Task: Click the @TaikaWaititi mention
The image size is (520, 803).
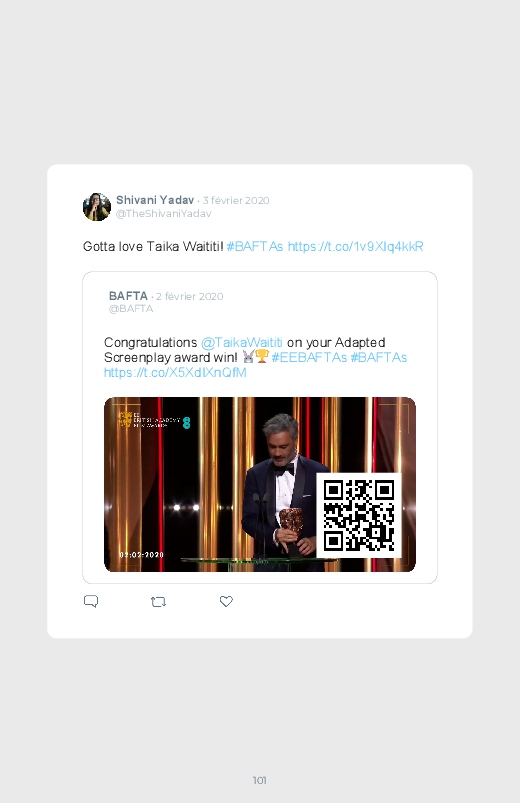Action: click(241, 342)
